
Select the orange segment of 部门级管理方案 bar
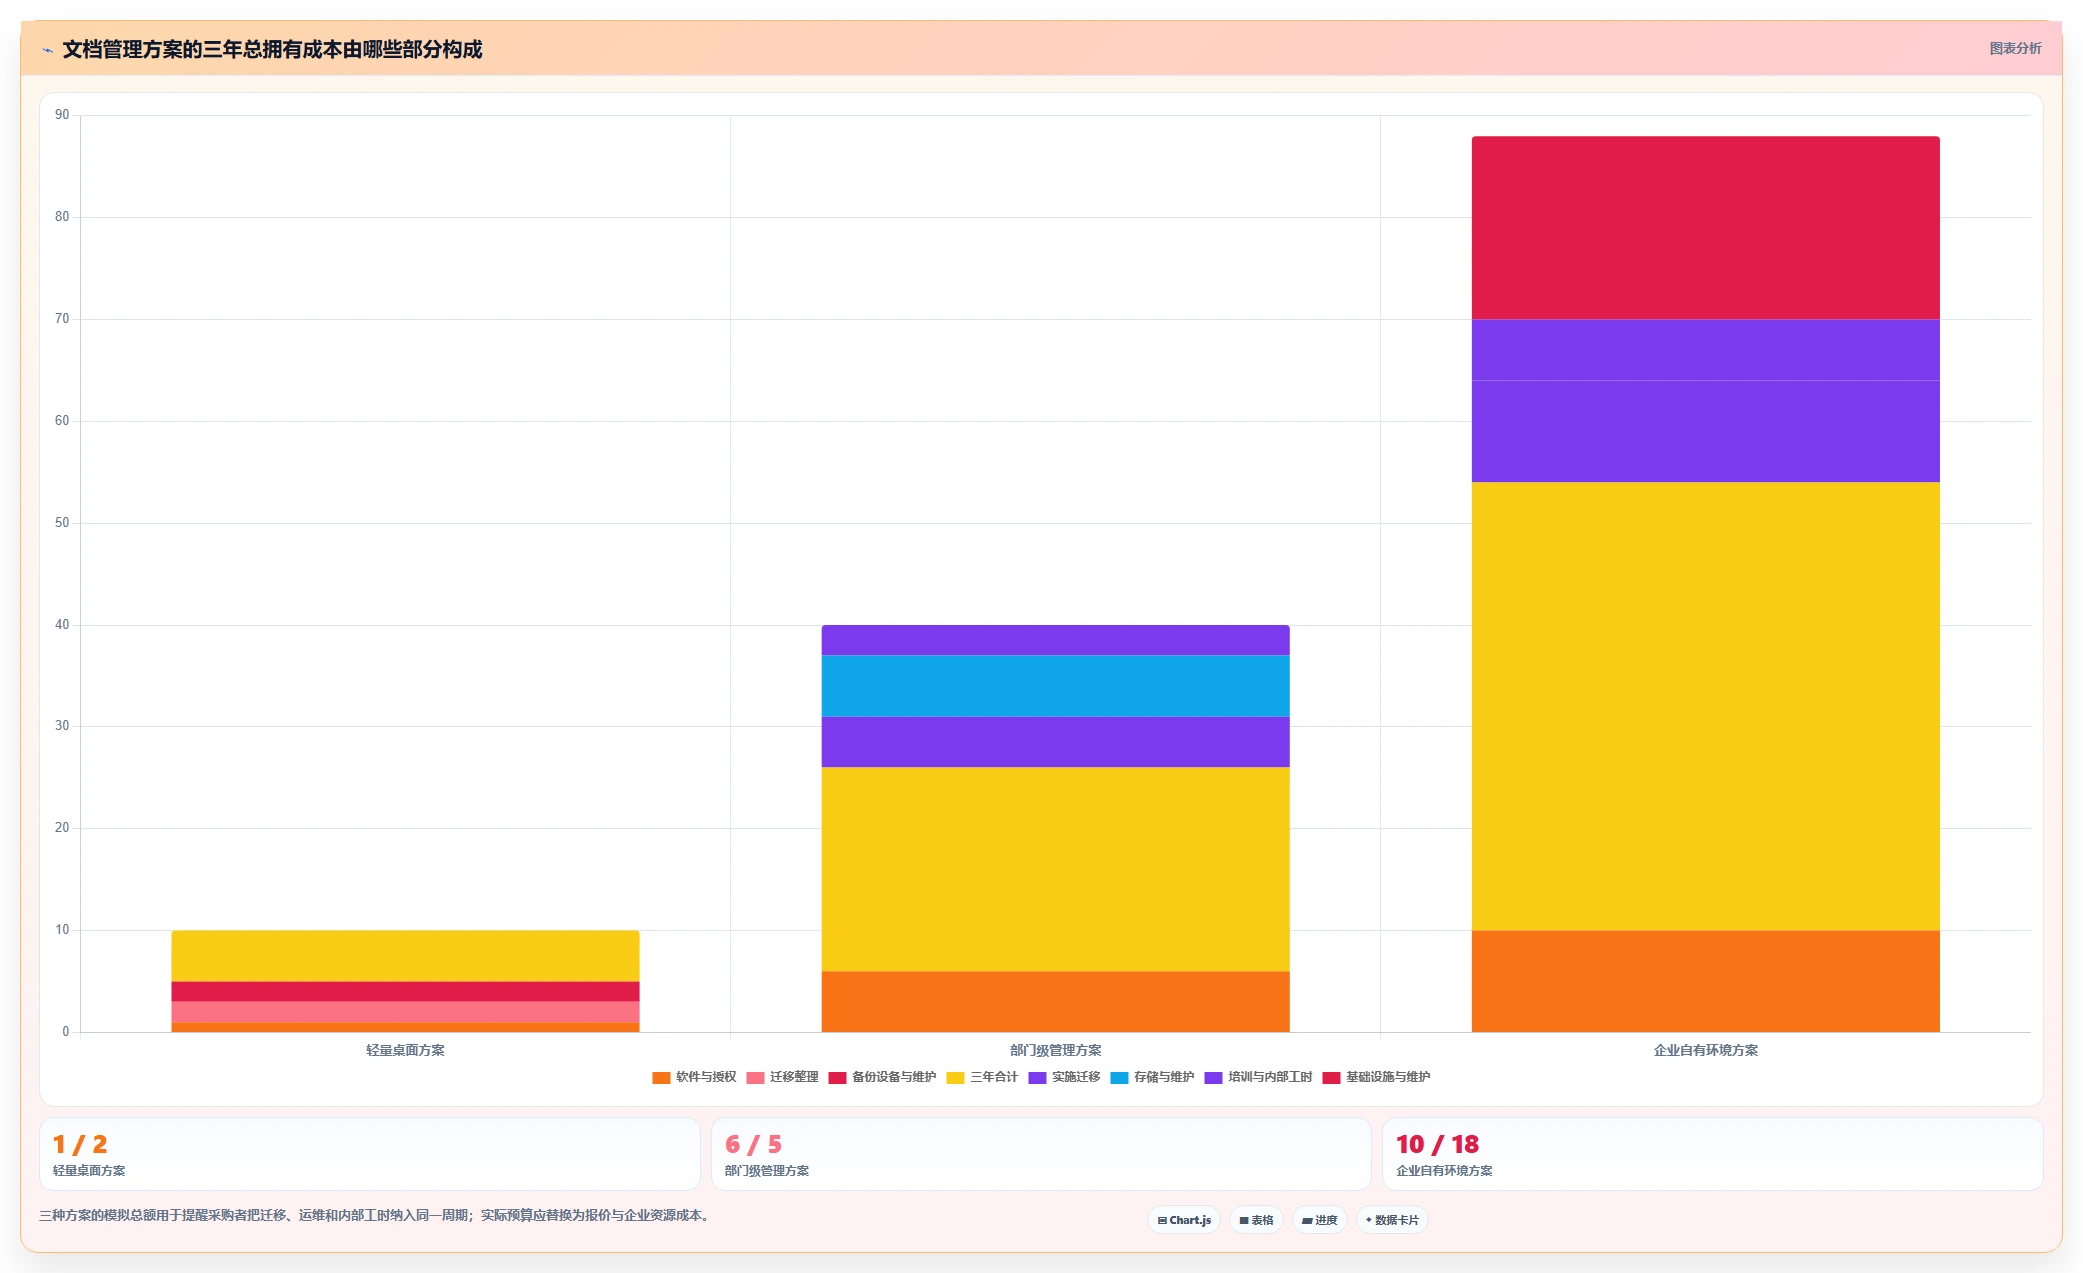pyautogui.click(x=1055, y=1002)
